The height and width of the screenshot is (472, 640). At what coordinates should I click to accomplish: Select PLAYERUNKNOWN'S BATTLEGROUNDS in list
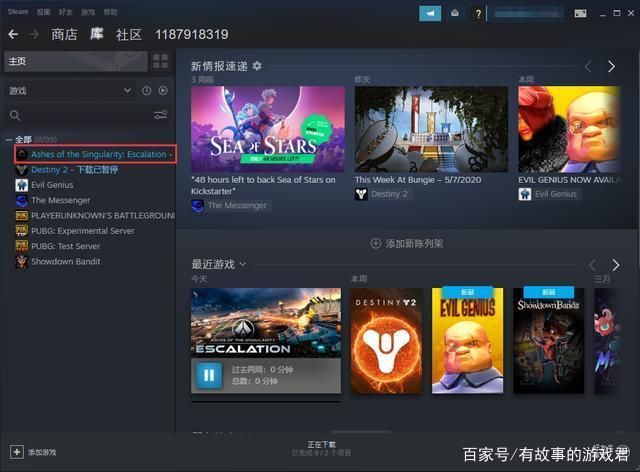95,216
